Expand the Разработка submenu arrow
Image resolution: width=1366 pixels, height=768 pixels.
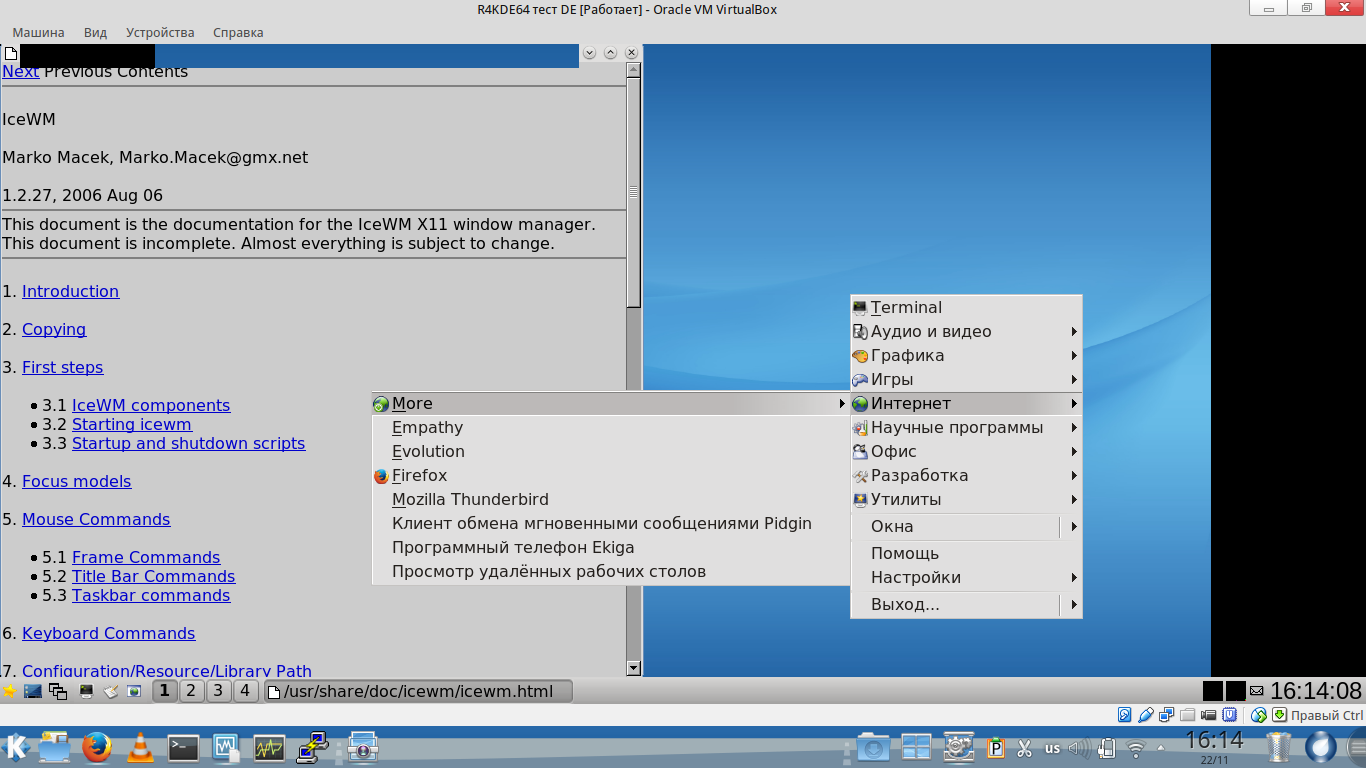pyautogui.click(x=1074, y=476)
